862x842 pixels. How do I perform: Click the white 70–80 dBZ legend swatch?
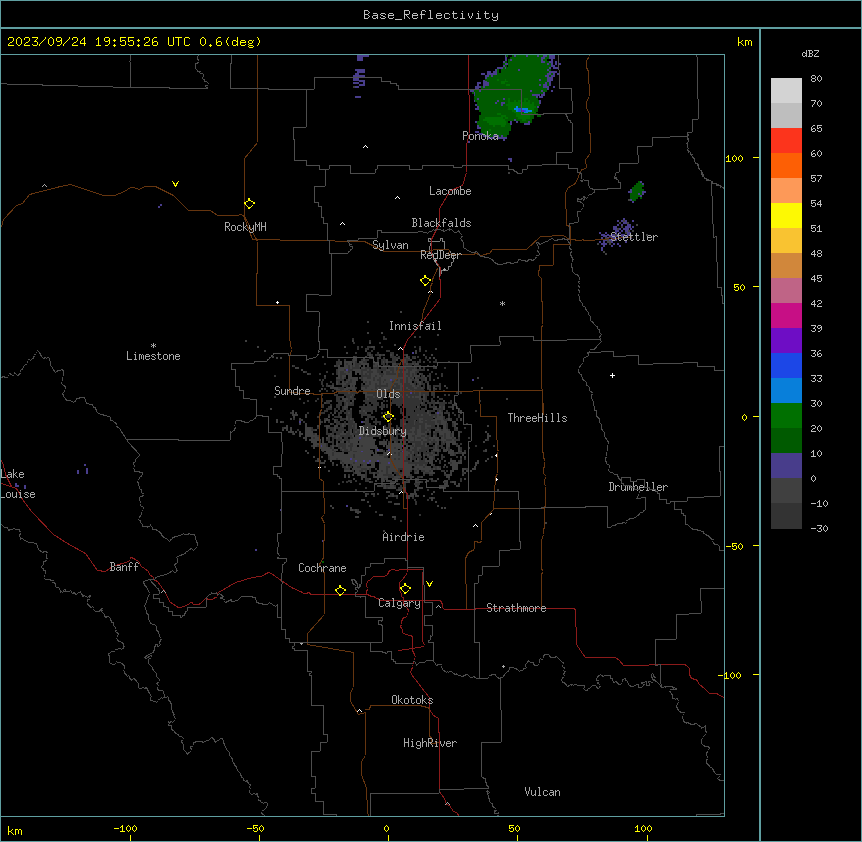pyautogui.click(x=786, y=91)
